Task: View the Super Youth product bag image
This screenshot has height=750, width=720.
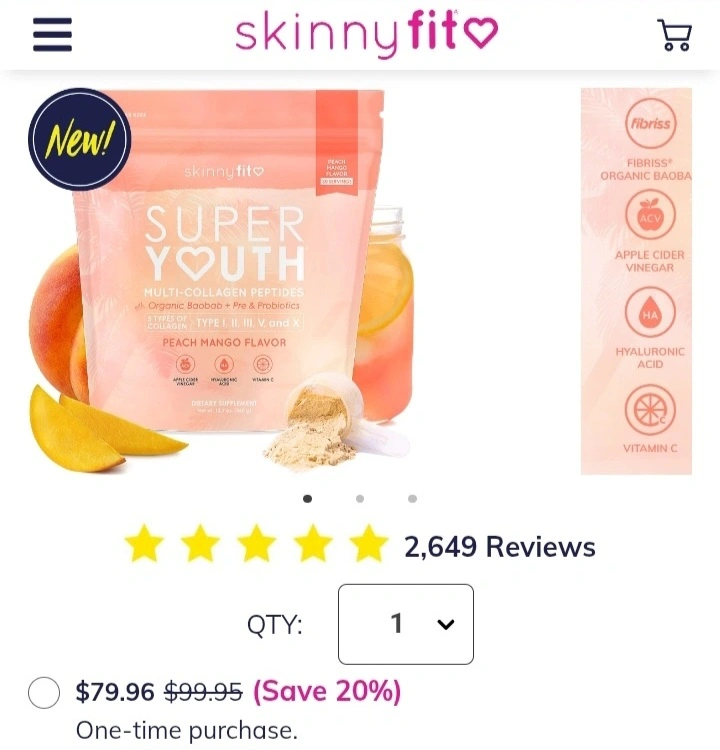Action: tap(221, 281)
